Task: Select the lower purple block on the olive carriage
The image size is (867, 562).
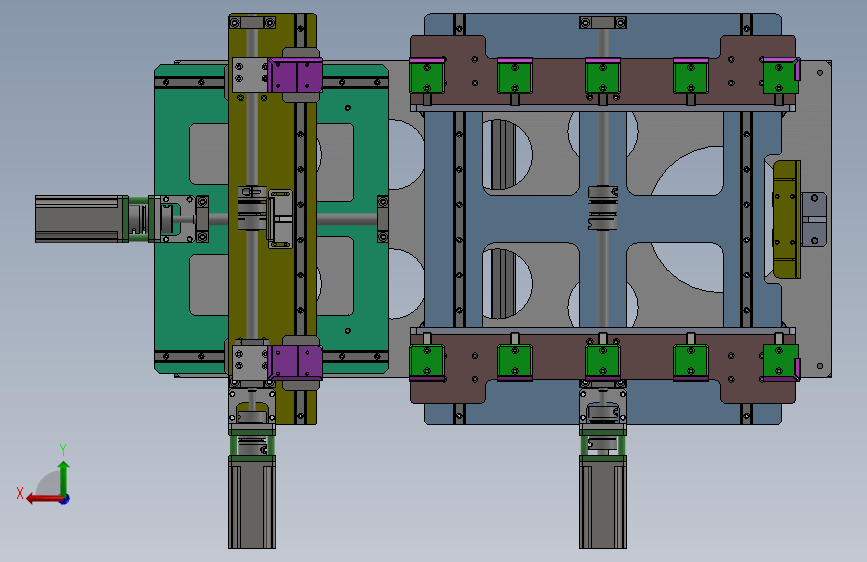Action: coord(295,362)
